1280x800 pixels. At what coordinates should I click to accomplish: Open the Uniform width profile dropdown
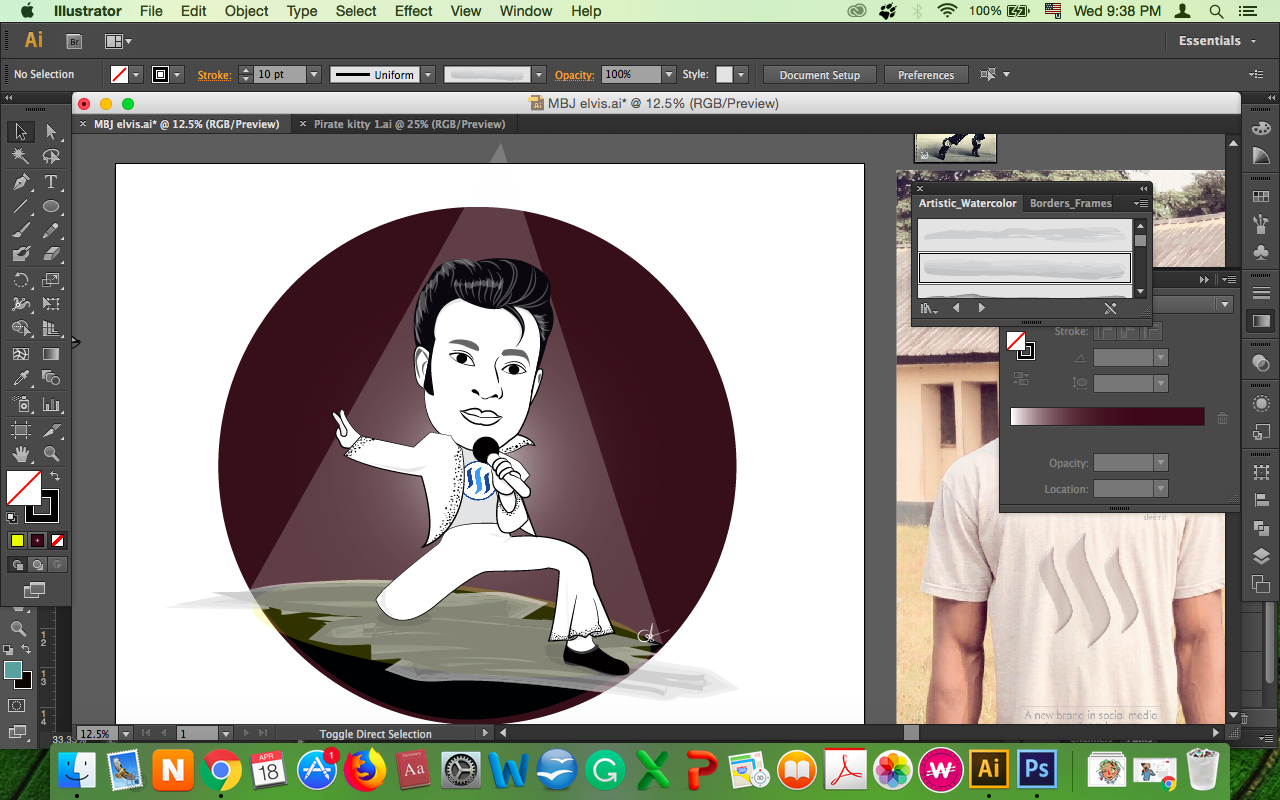click(x=428, y=75)
